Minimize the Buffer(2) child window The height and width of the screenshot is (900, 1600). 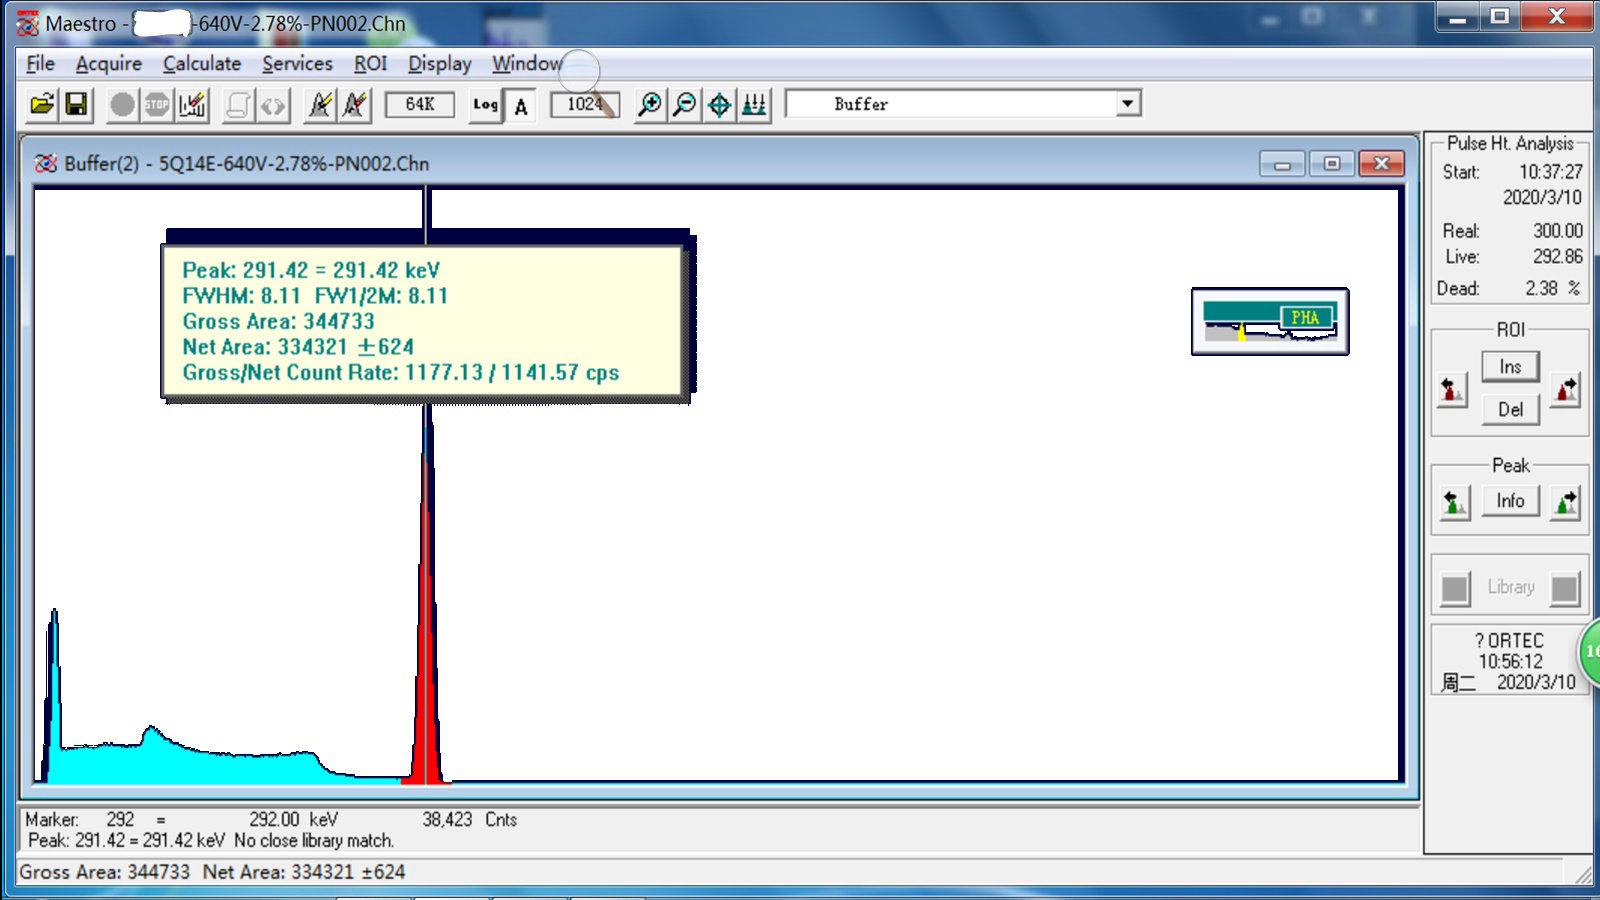[x=1282, y=164]
